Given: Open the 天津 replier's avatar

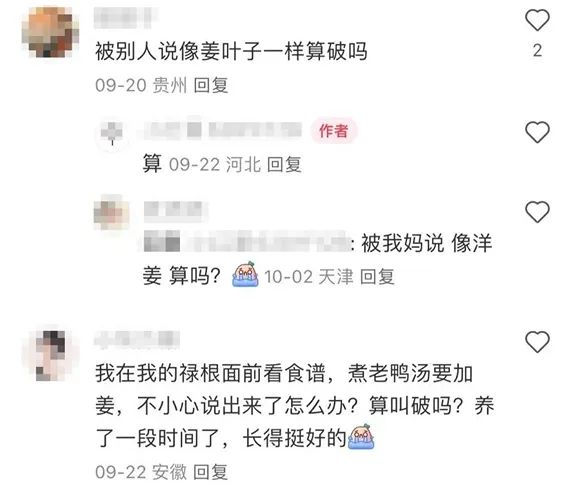Looking at the screenshot, I should (112, 212).
